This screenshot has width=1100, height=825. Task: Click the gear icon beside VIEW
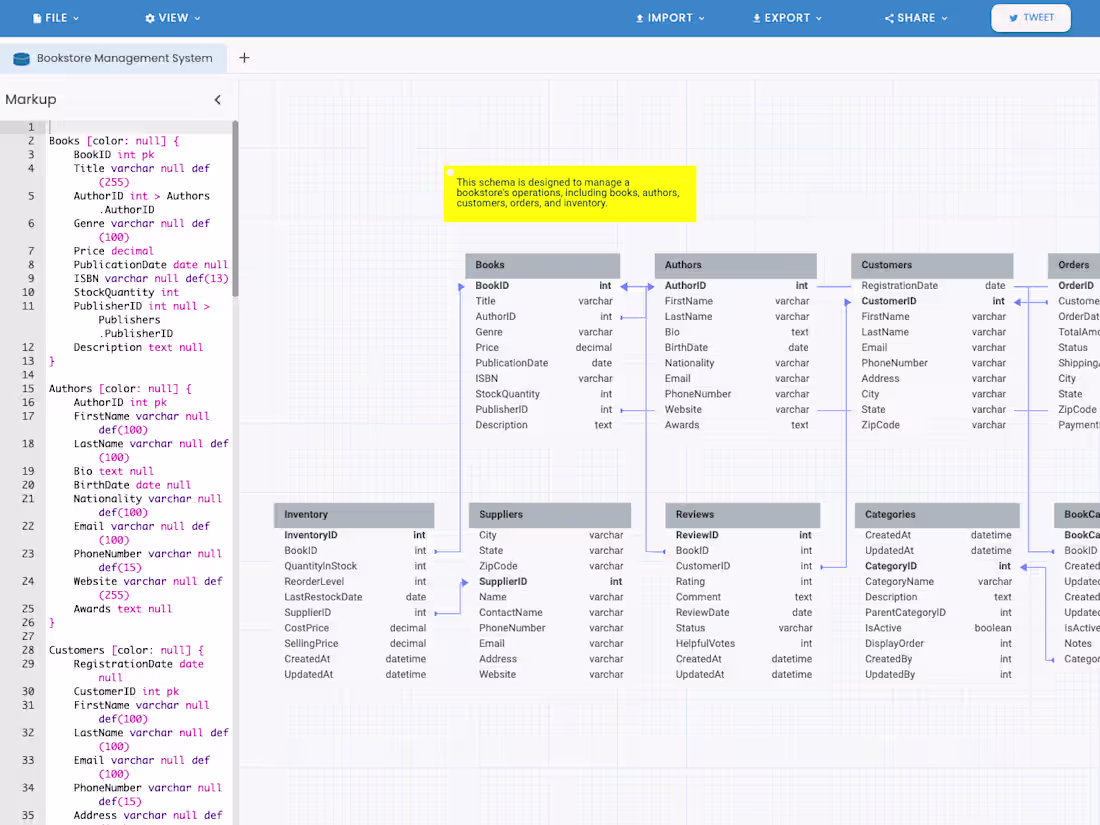150,18
